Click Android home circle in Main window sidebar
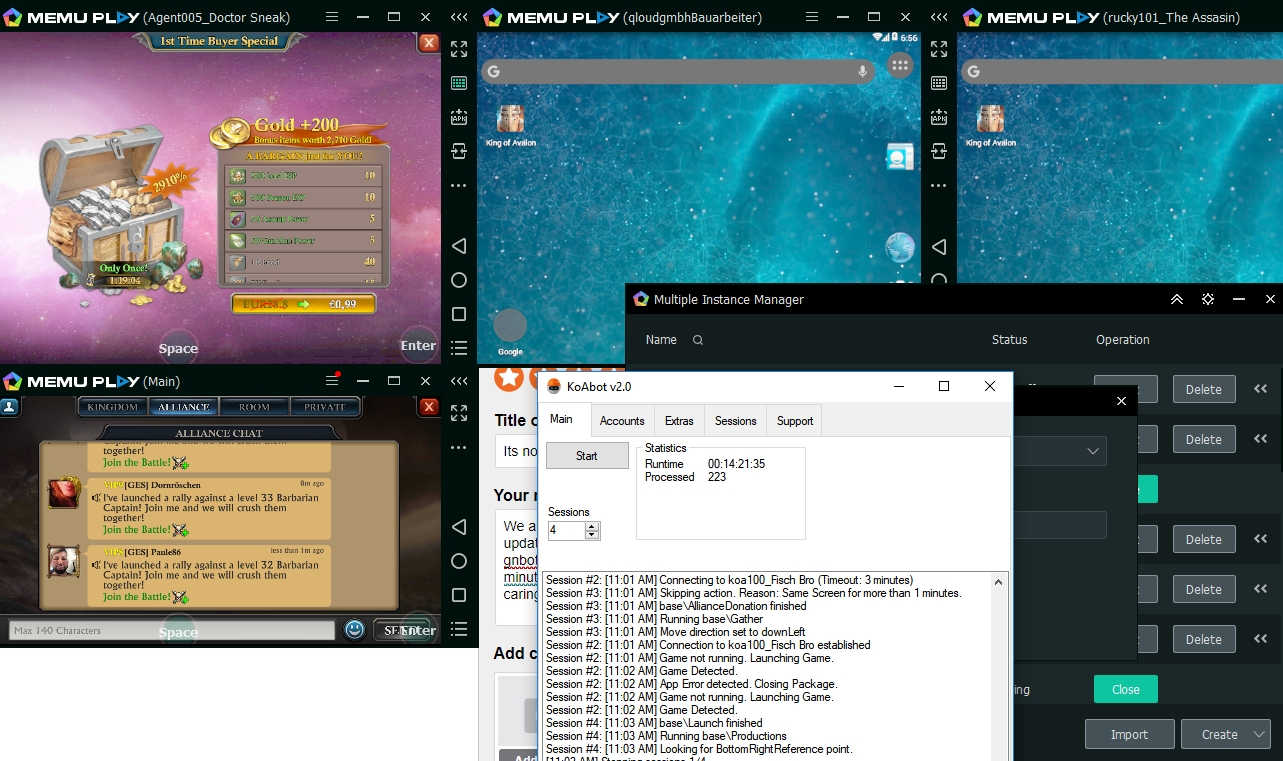 coord(459,561)
